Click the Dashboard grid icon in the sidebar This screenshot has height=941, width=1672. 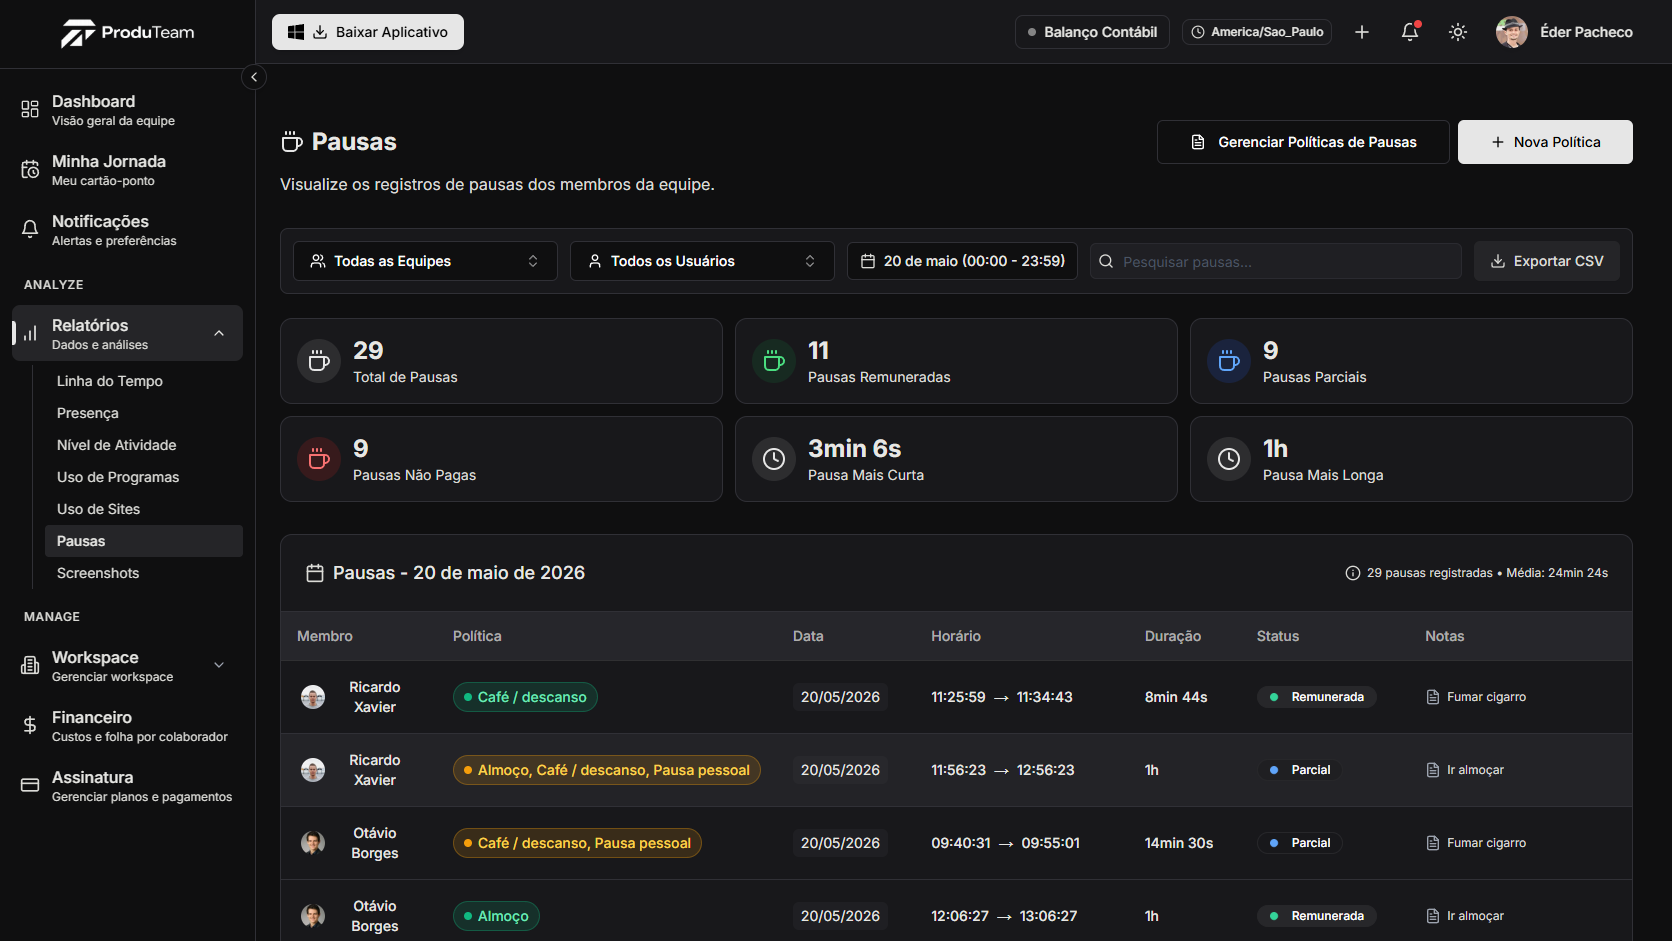[x=30, y=109]
